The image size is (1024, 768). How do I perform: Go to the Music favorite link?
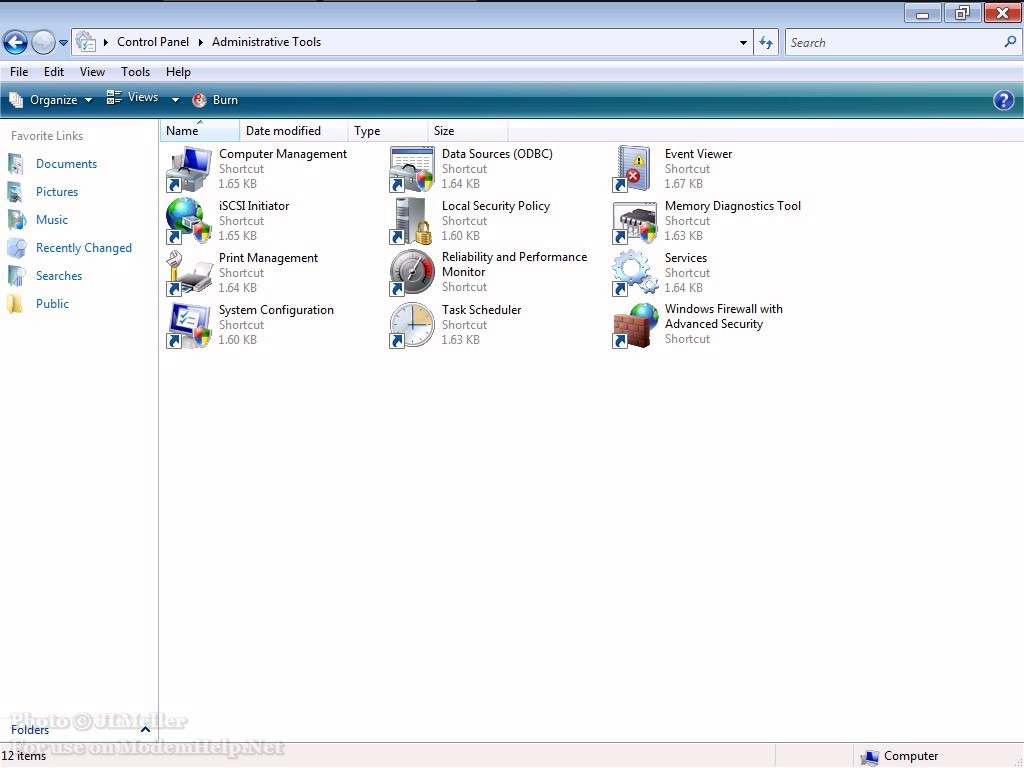(52, 220)
